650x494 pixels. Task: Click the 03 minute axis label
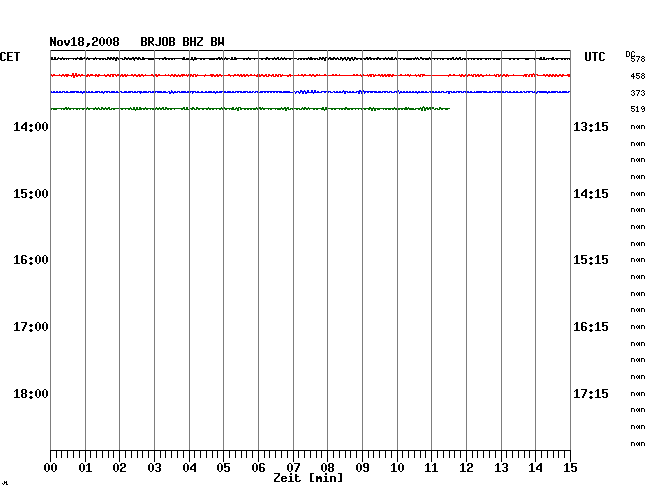pos(155,468)
